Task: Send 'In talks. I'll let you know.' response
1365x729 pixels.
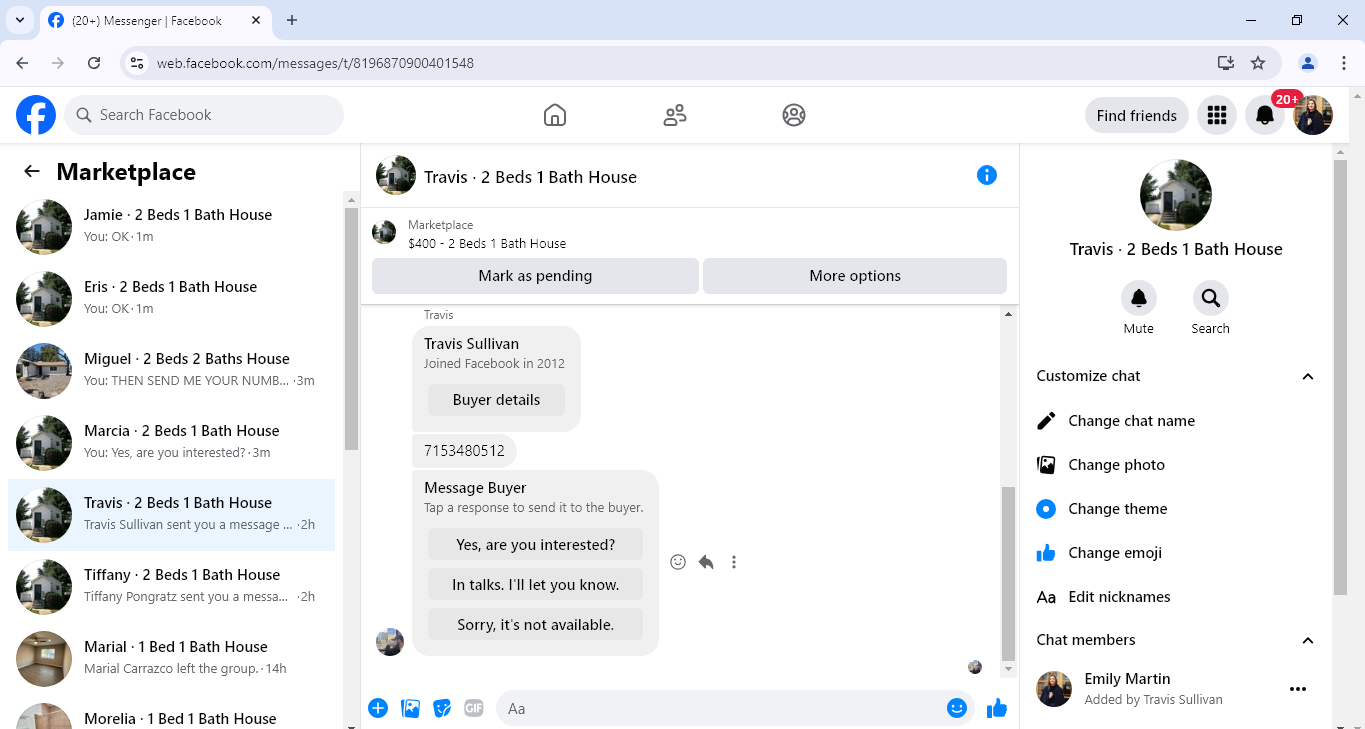Action: point(535,585)
